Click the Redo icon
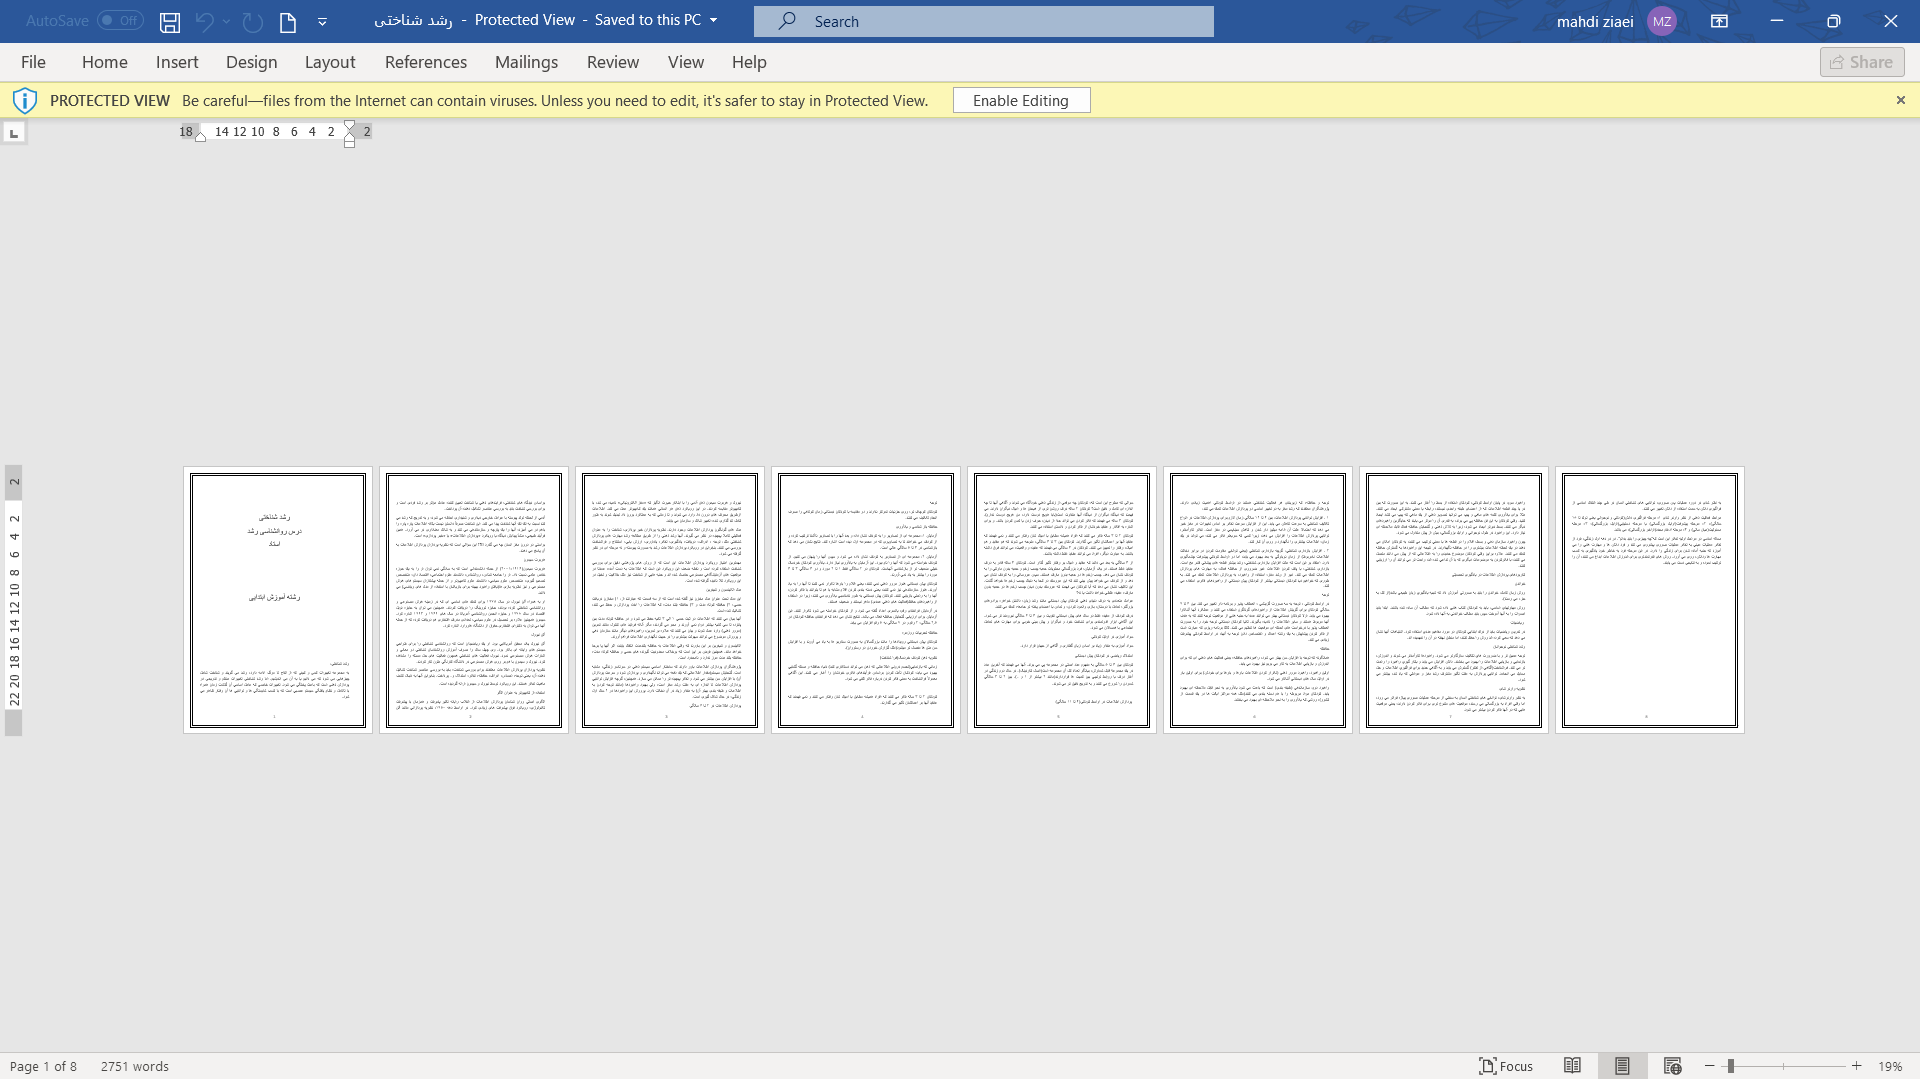The height and width of the screenshot is (1080, 1920). pos(252,21)
